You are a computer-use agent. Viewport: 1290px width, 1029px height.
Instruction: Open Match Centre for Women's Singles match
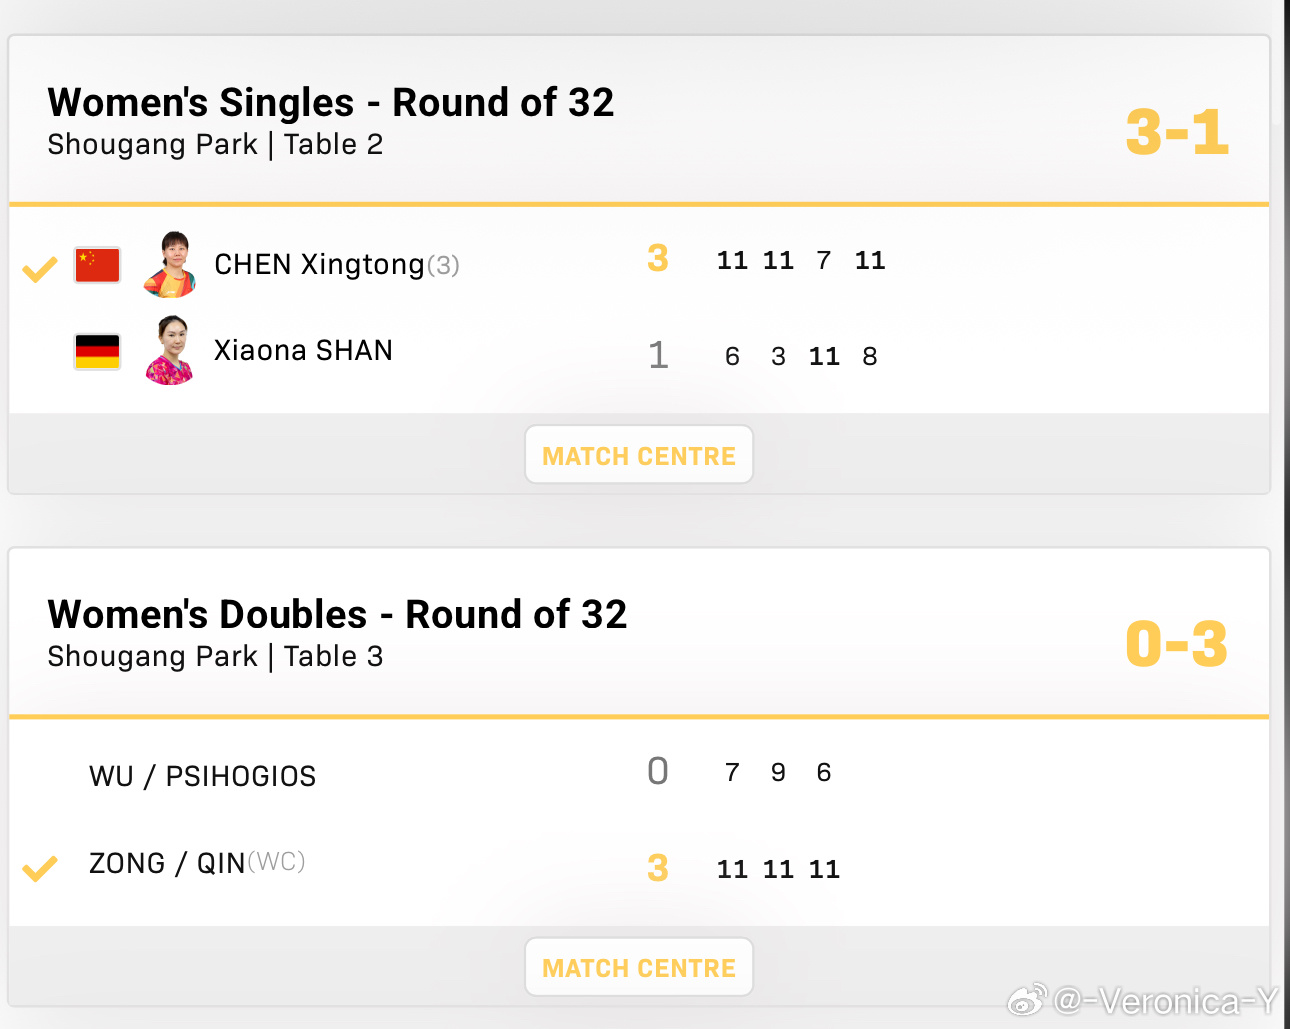[x=639, y=455]
